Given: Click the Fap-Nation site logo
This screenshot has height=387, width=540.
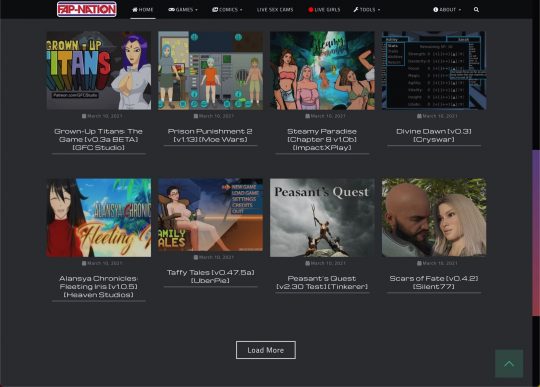Looking at the screenshot, I should [87, 9].
